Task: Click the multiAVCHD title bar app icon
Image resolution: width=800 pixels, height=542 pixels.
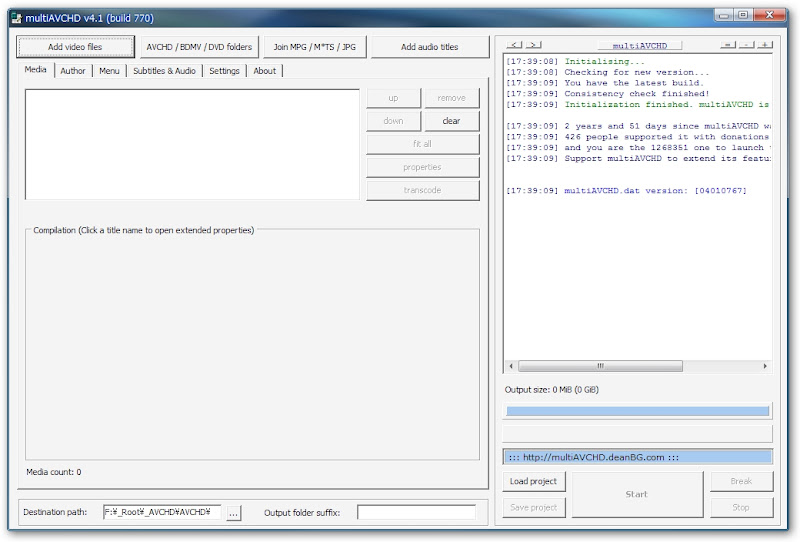Action: (17, 18)
